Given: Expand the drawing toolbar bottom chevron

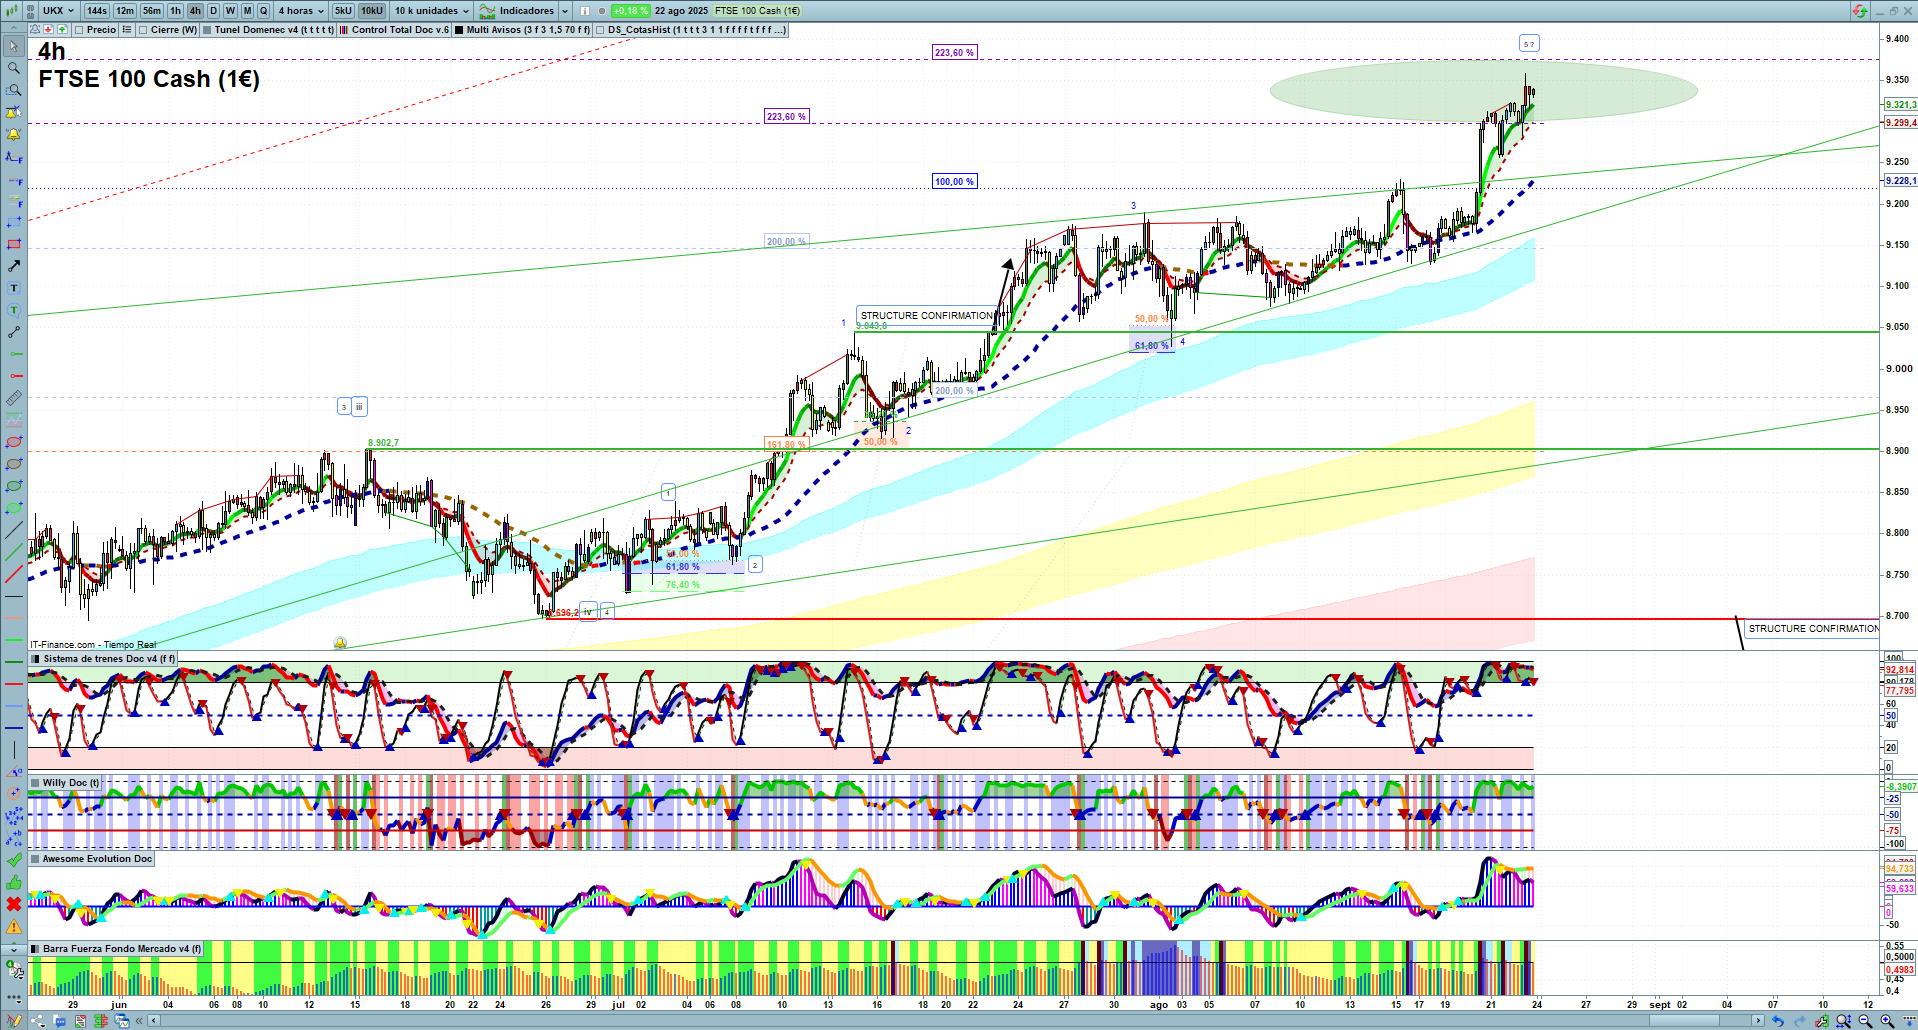Looking at the screenshot, I should point(14,949).
